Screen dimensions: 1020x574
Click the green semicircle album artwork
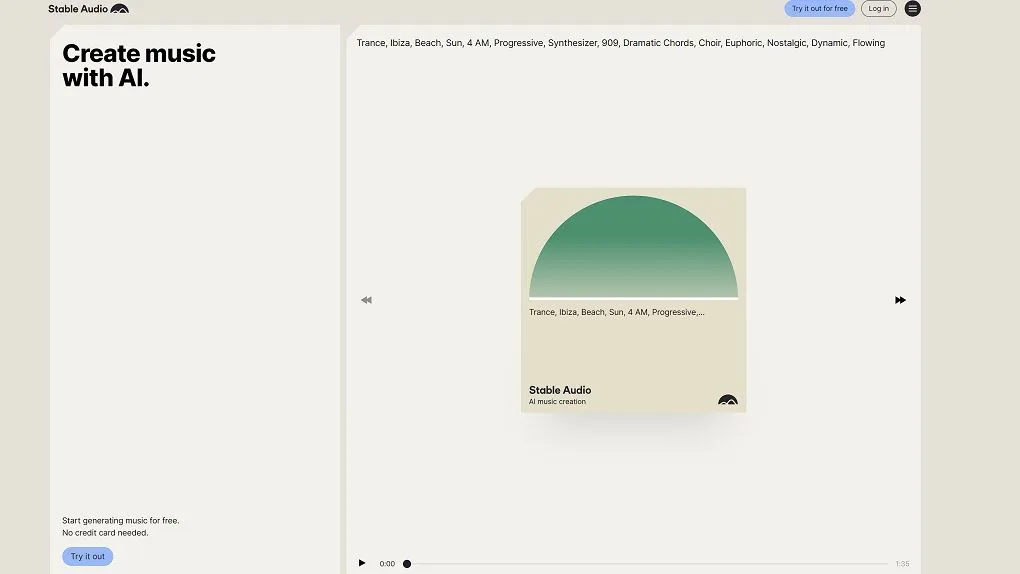pos(634,247)
